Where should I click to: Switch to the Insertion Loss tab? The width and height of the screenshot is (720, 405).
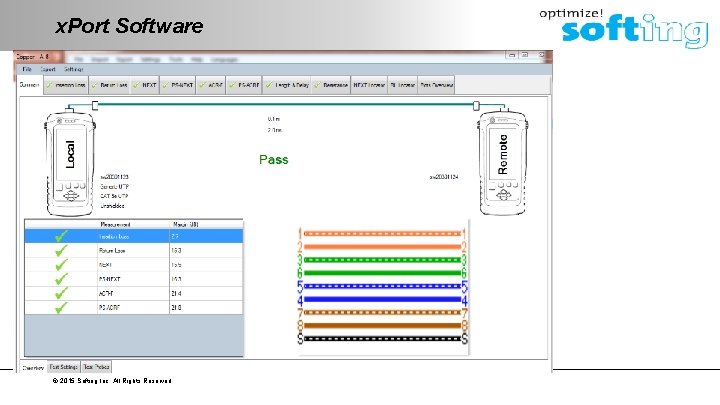coord(66,85)
